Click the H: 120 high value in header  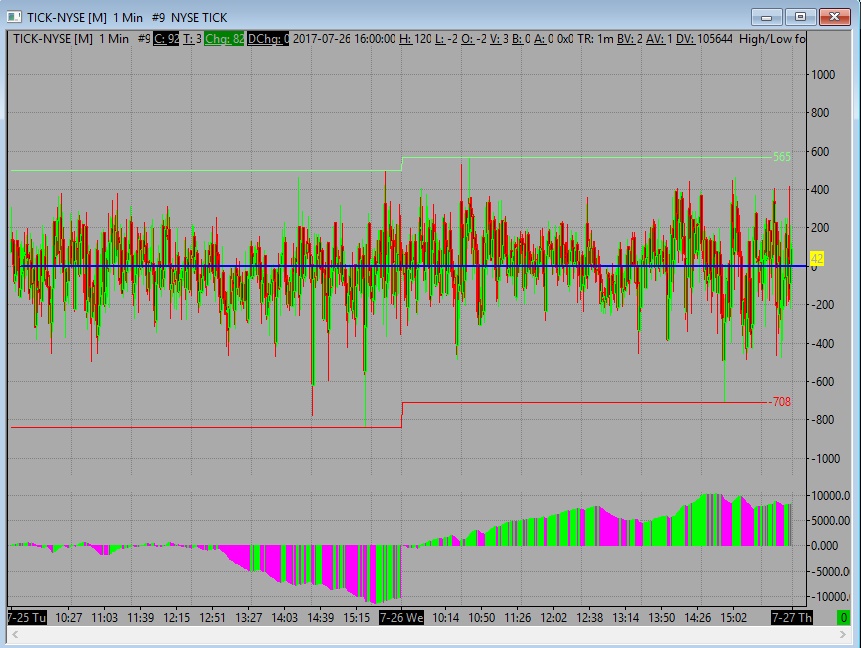[415, 38]
